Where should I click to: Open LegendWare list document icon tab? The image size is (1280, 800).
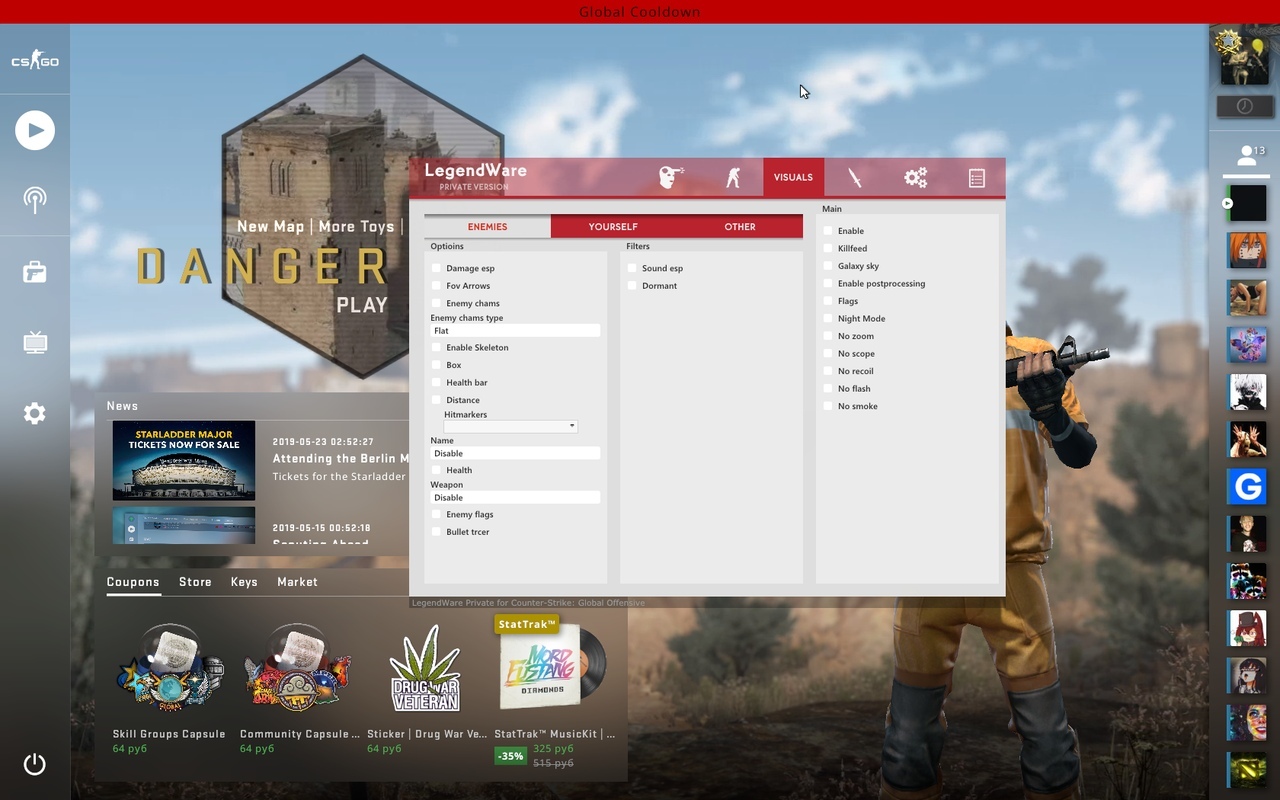(x=977, y=178)
